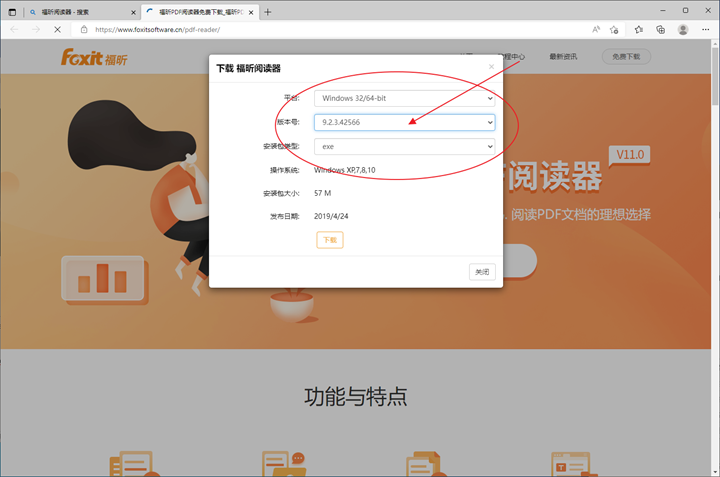The width and height of the screenshot is (720, 477).
Task: Click the 功能与特点 heading
Action: (355, 397)
